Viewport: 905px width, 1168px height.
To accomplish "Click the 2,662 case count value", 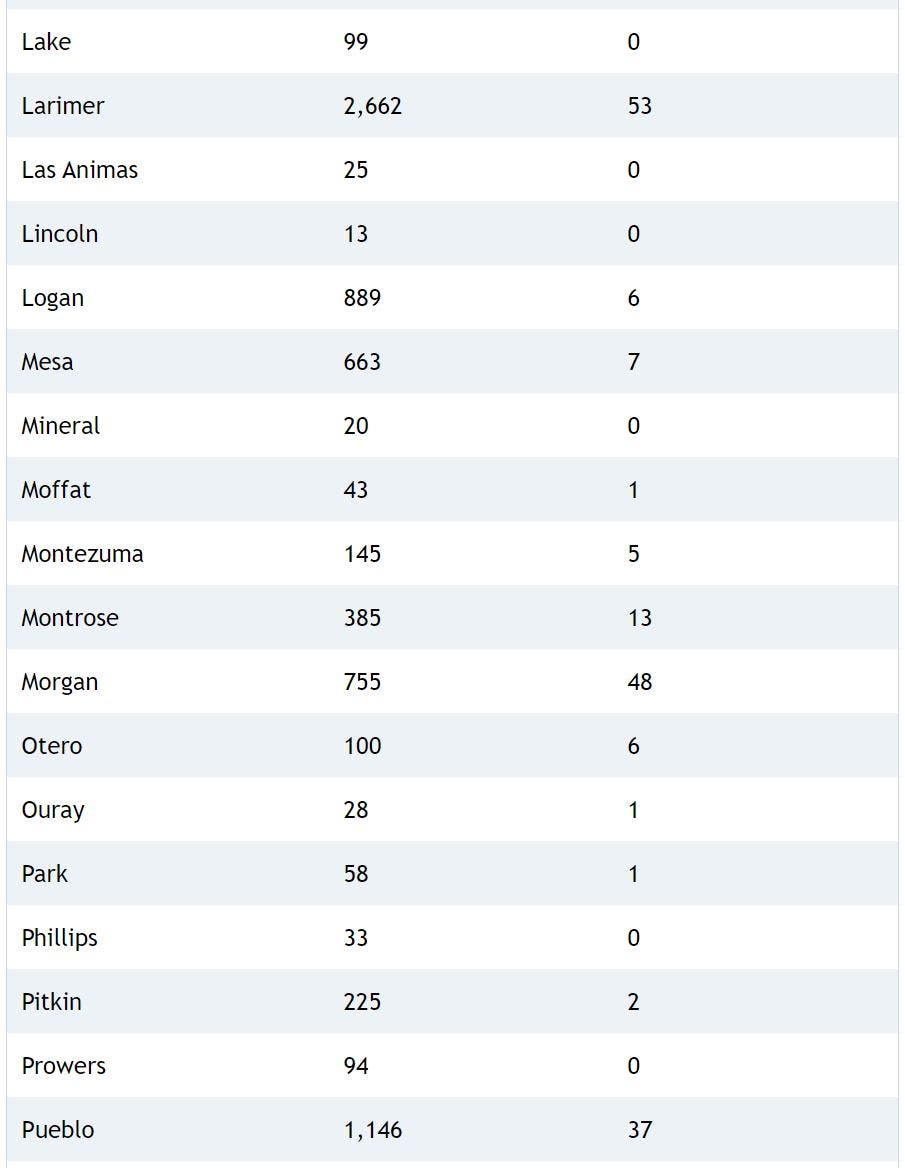I will pos(373,106).
